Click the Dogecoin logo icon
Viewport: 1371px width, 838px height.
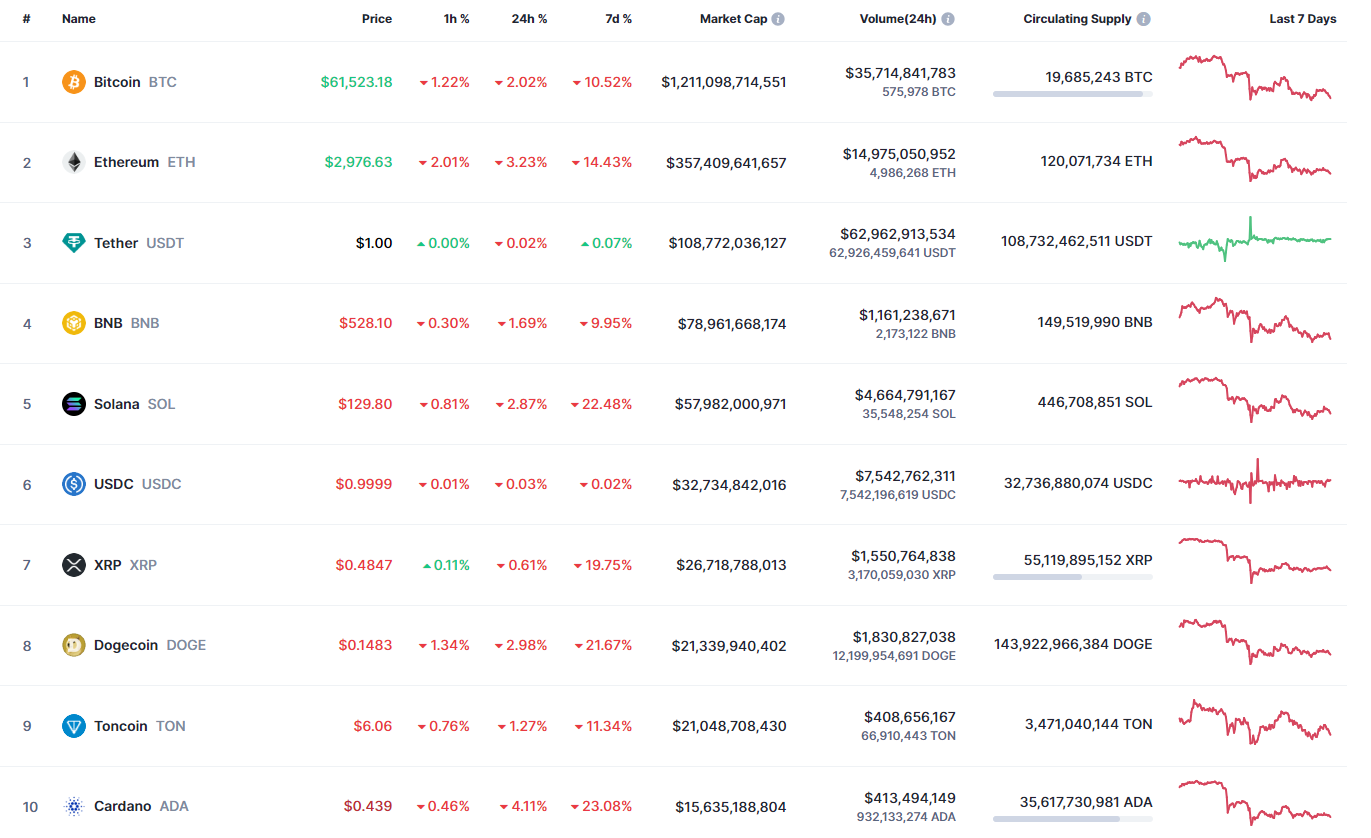(x=74, y=645)
